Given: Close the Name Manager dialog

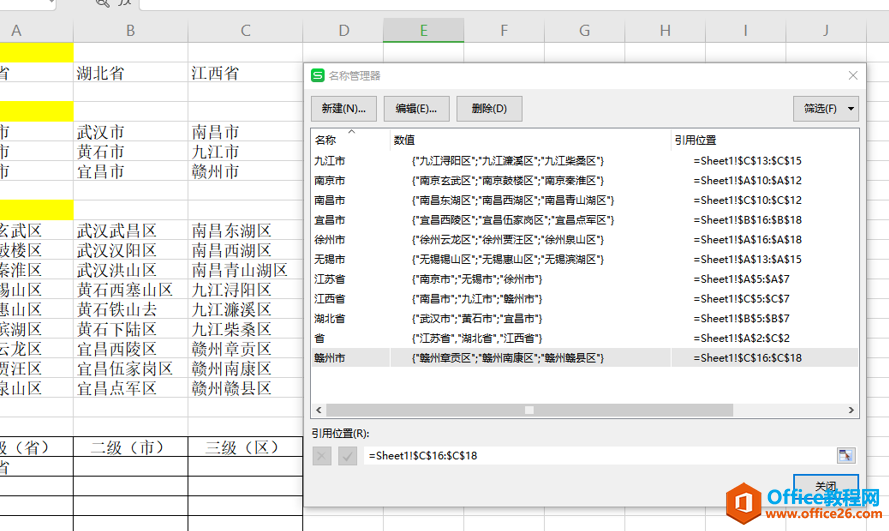Looking at the screenshot, I should (853, 75).
